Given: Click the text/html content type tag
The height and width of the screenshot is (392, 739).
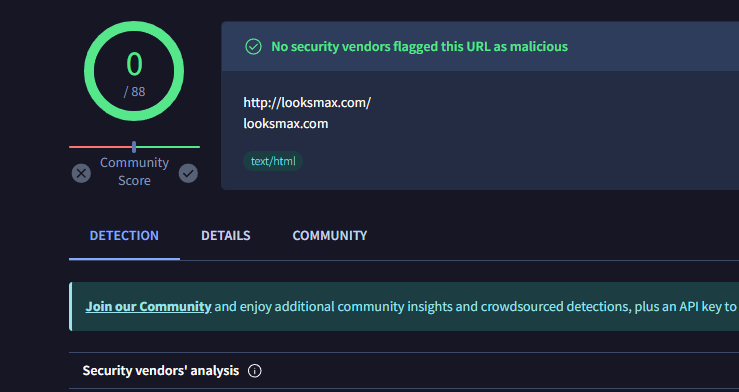Looking at the screenshot, I should [x=273, y=161].
